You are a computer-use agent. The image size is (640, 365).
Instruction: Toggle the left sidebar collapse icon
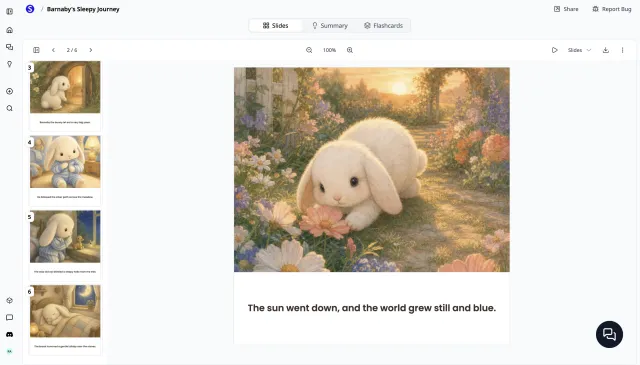(x=9, y=11)
